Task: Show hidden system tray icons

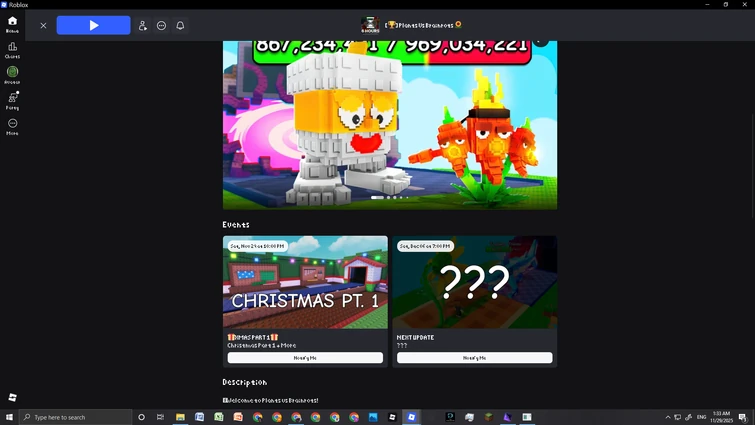Action: click(667, 417)
